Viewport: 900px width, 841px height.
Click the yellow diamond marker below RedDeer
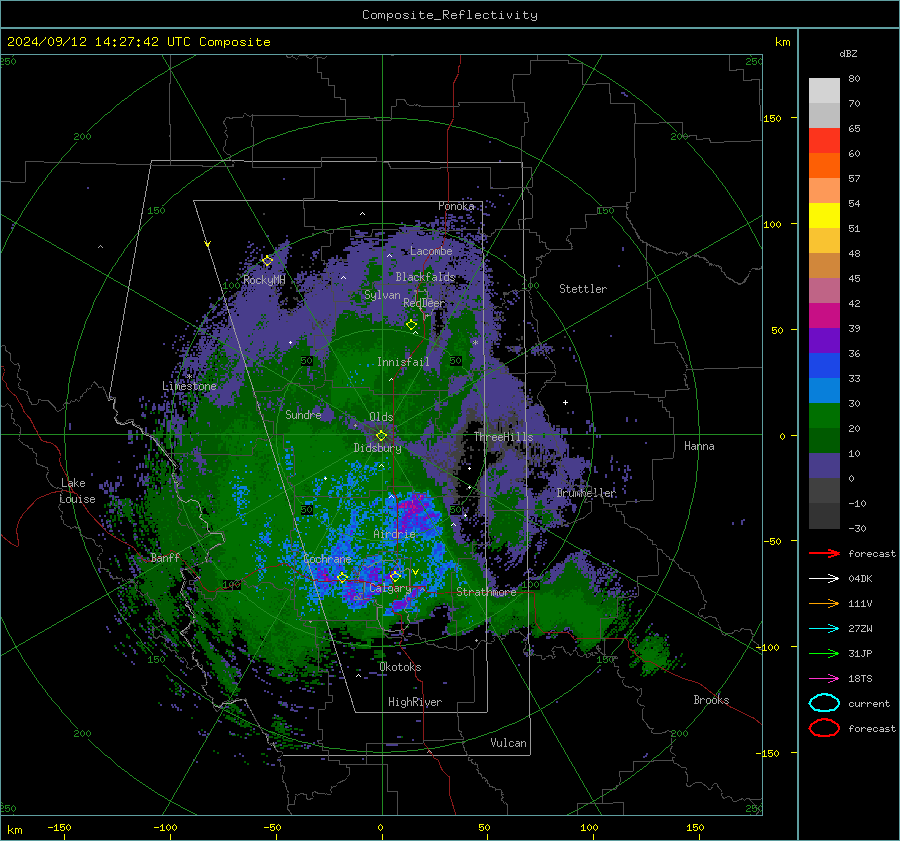click(412, 325)
